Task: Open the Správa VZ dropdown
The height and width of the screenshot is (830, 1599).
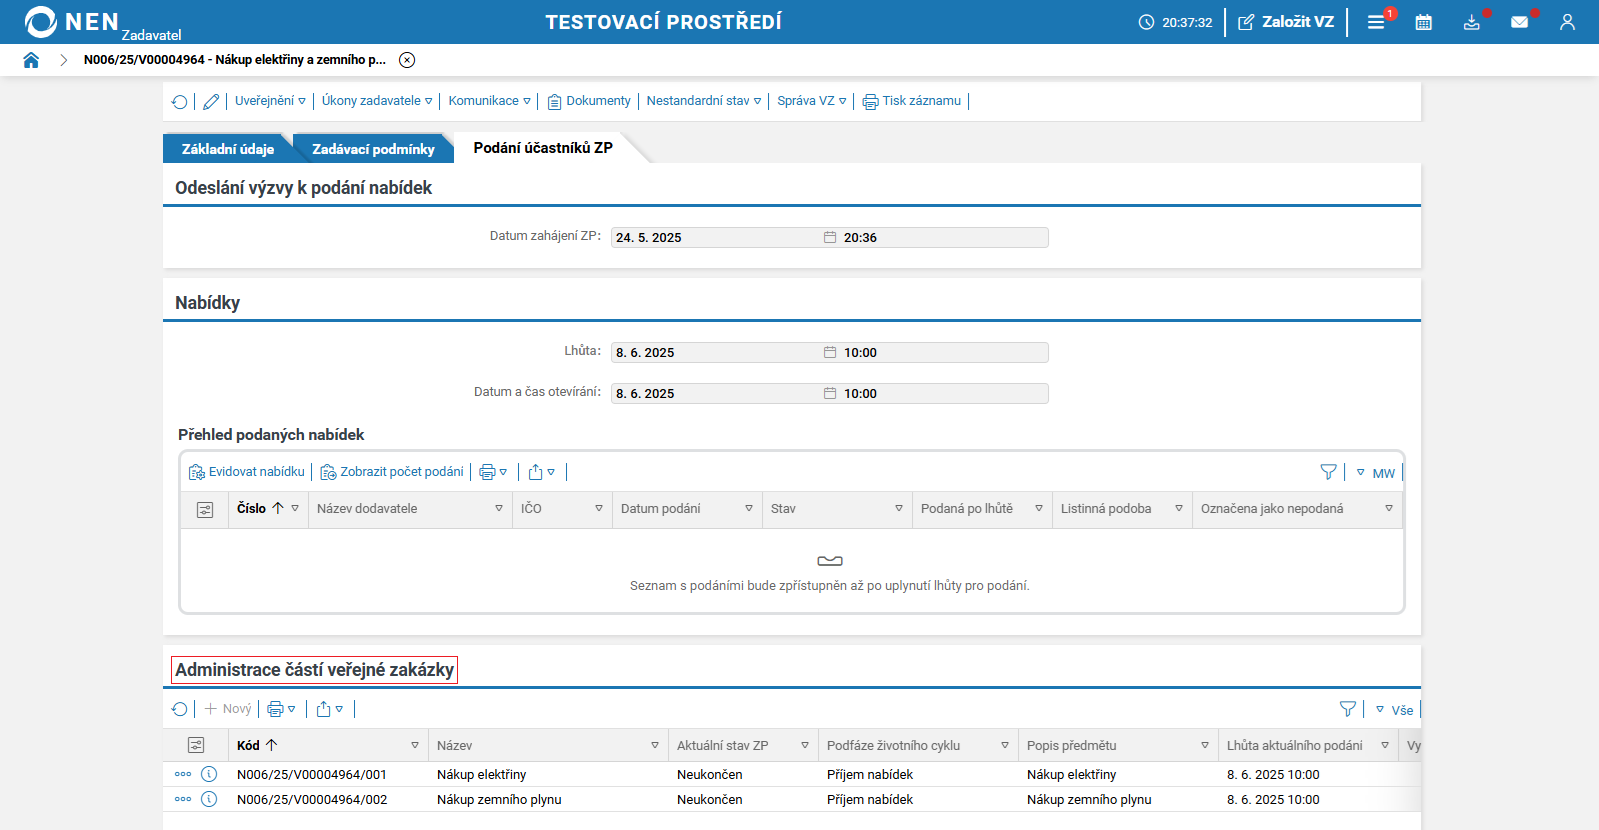Action: pyautogui.click(x=811, y=101)
